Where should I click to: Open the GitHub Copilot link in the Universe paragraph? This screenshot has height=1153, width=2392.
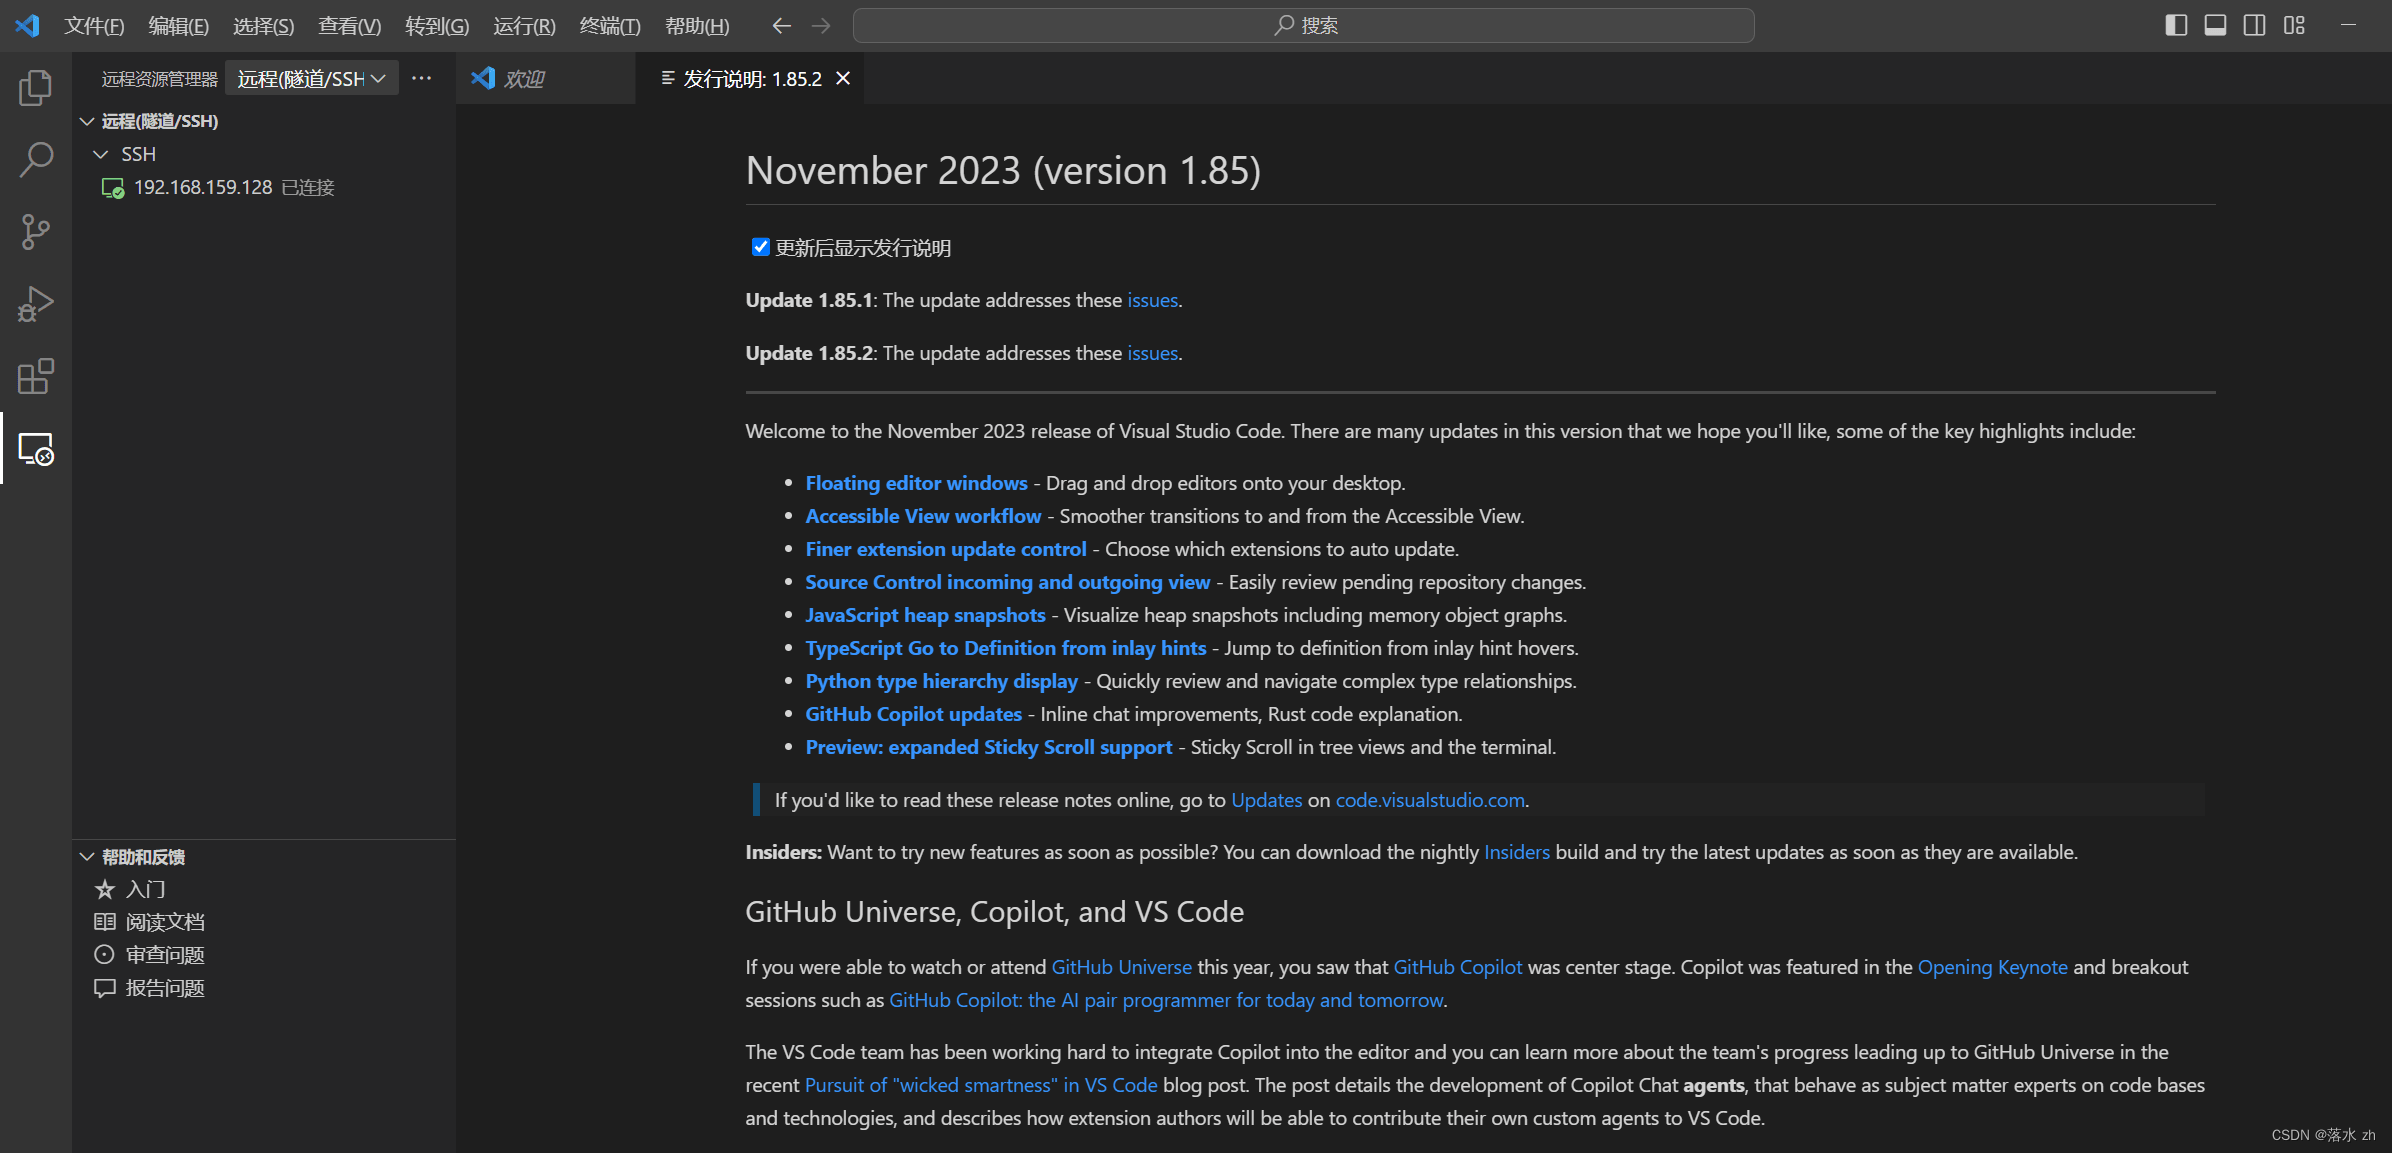pos(1457,967)
